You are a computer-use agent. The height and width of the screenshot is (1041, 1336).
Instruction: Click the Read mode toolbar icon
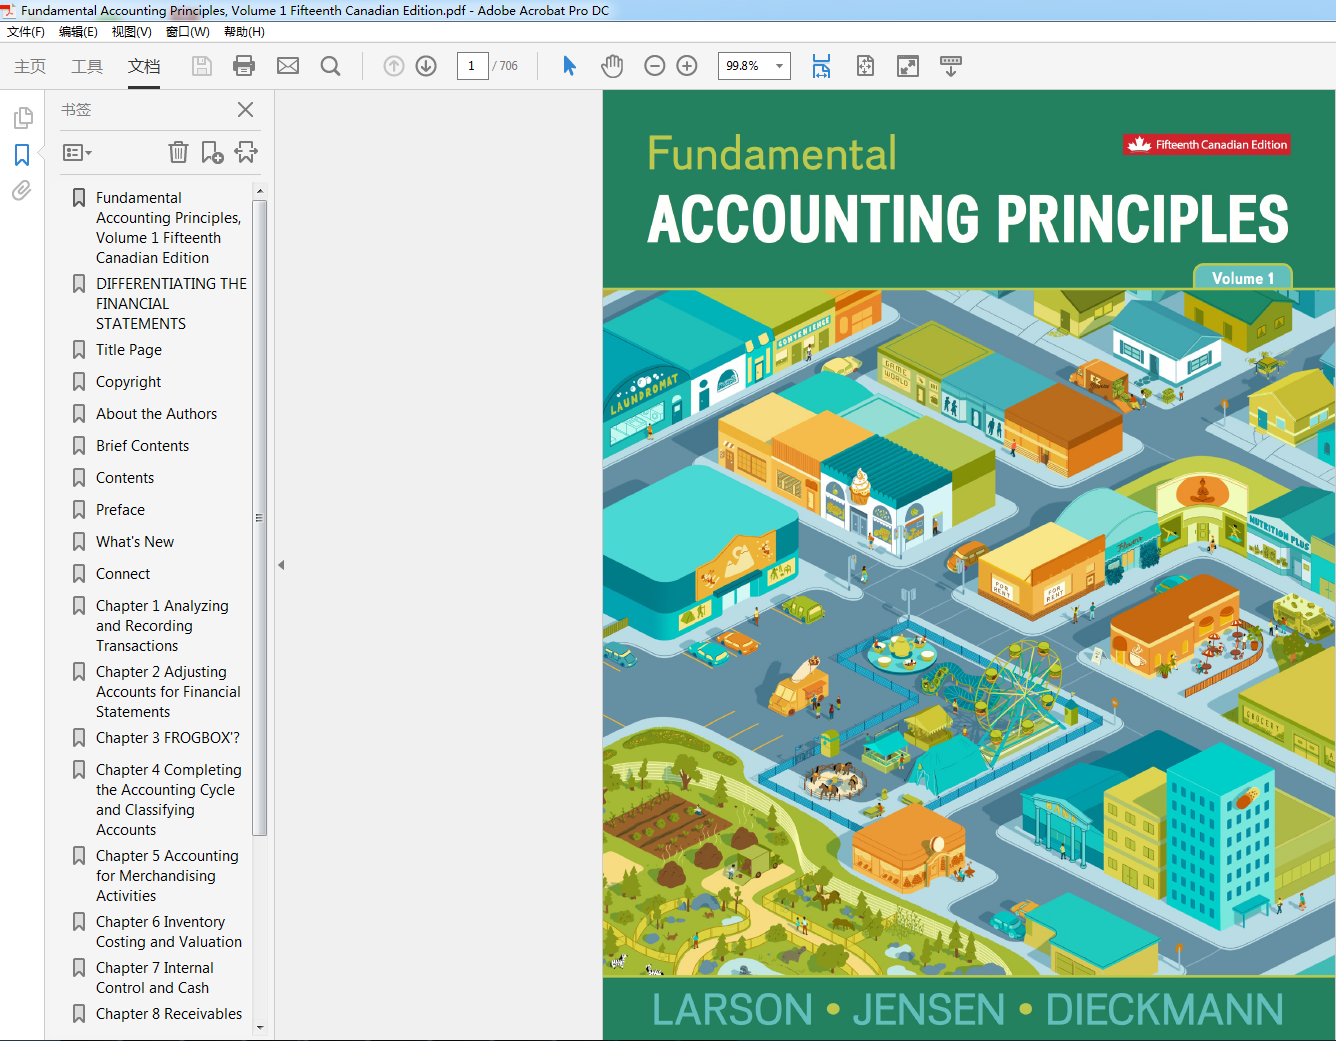pyautogui.click(x=951, y=66)
